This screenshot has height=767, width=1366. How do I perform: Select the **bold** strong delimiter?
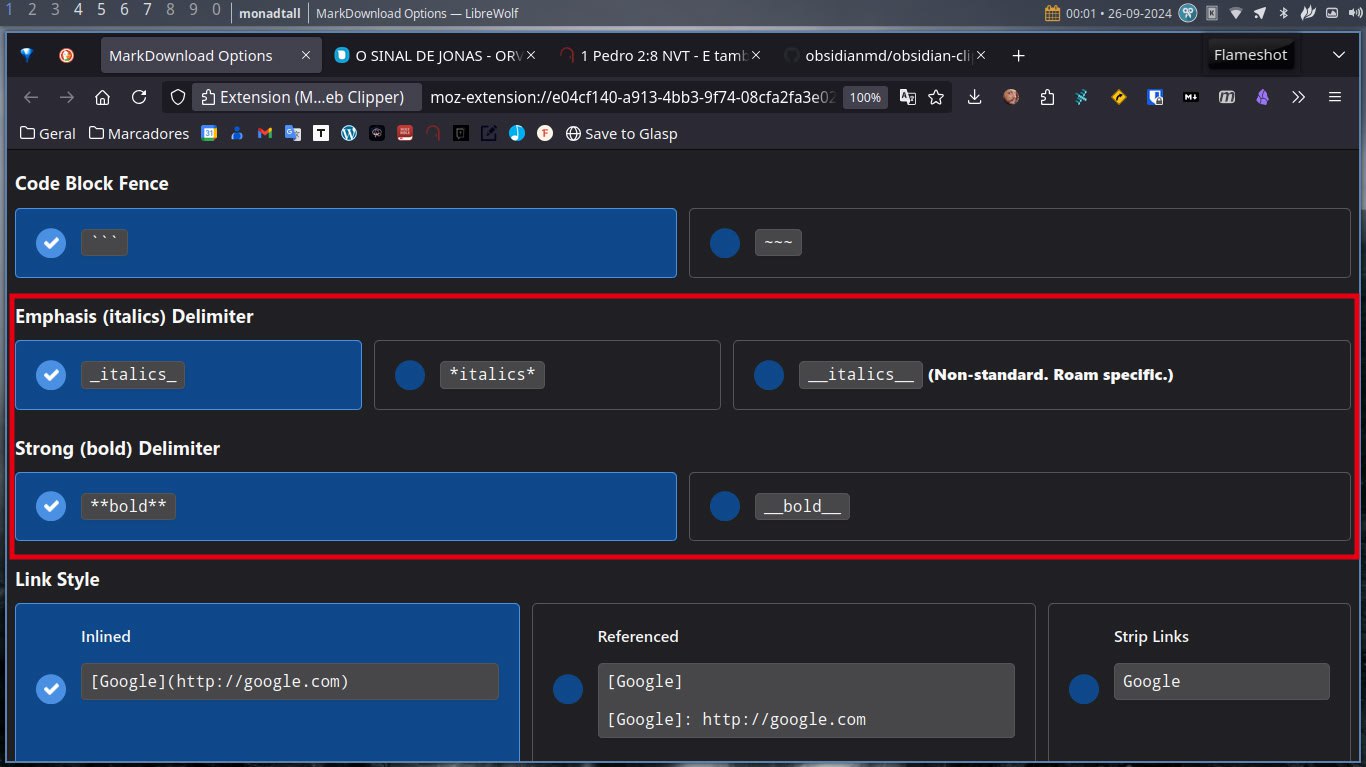tap(346, 507)
